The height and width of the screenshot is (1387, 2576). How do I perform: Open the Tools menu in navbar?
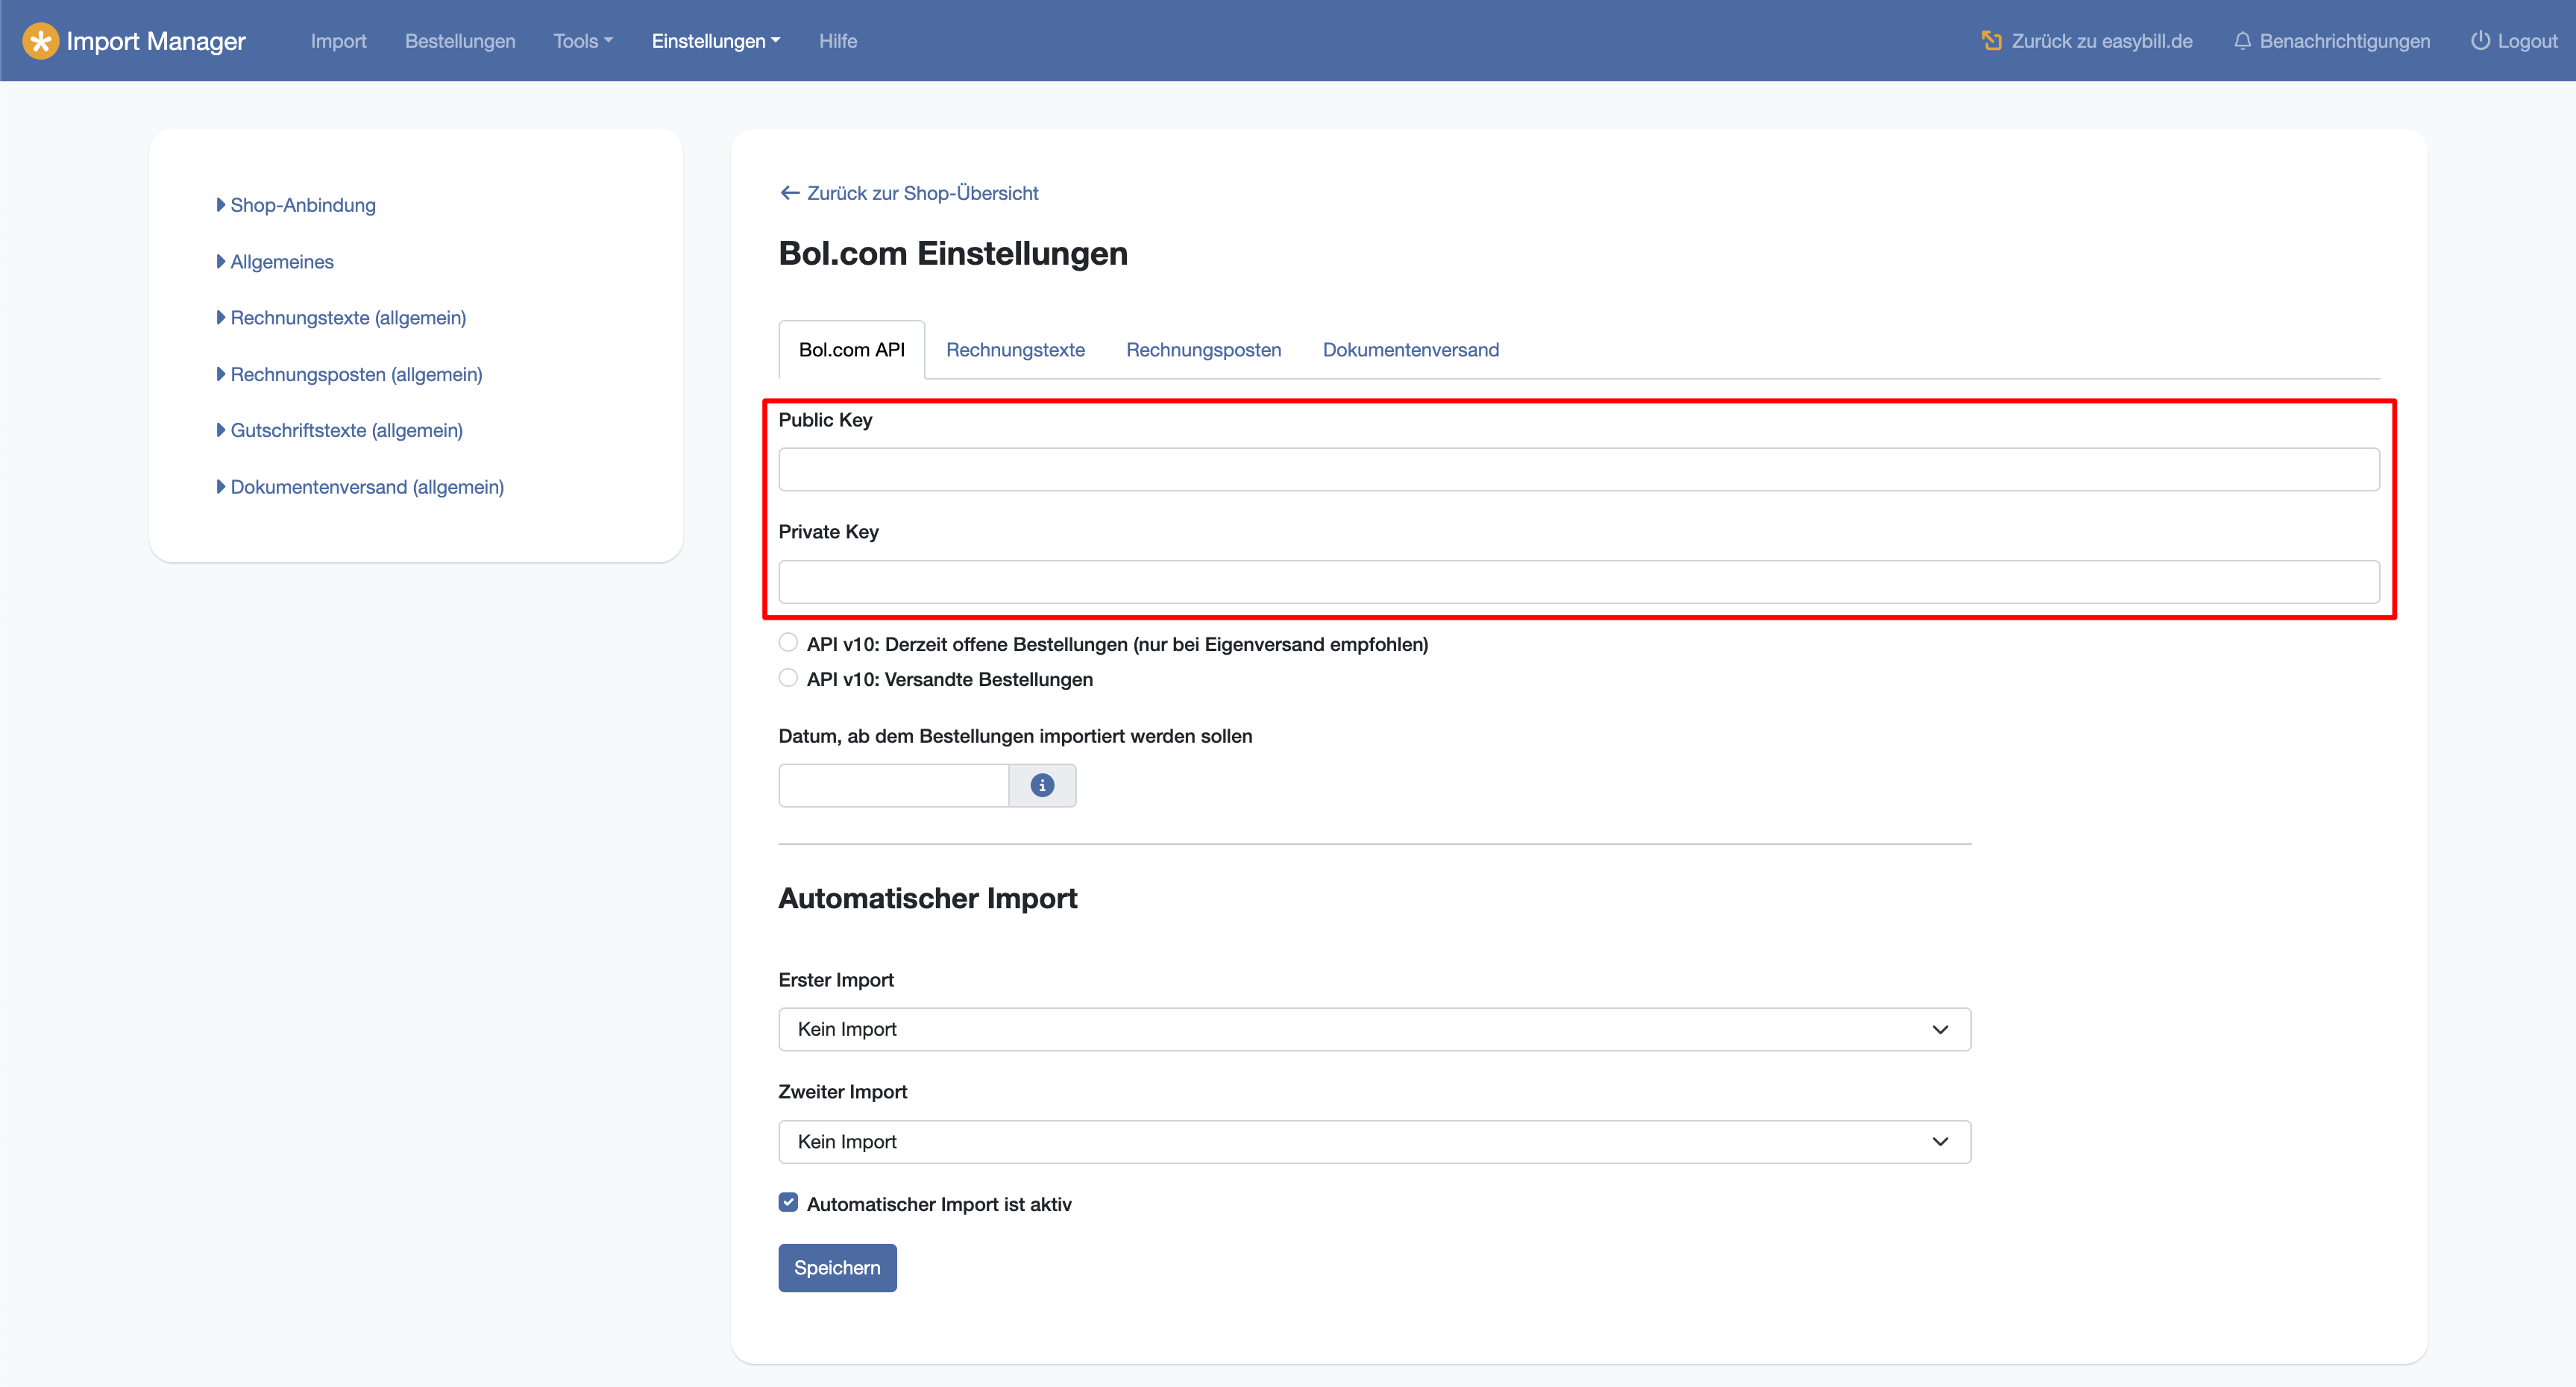coord(583,41)
